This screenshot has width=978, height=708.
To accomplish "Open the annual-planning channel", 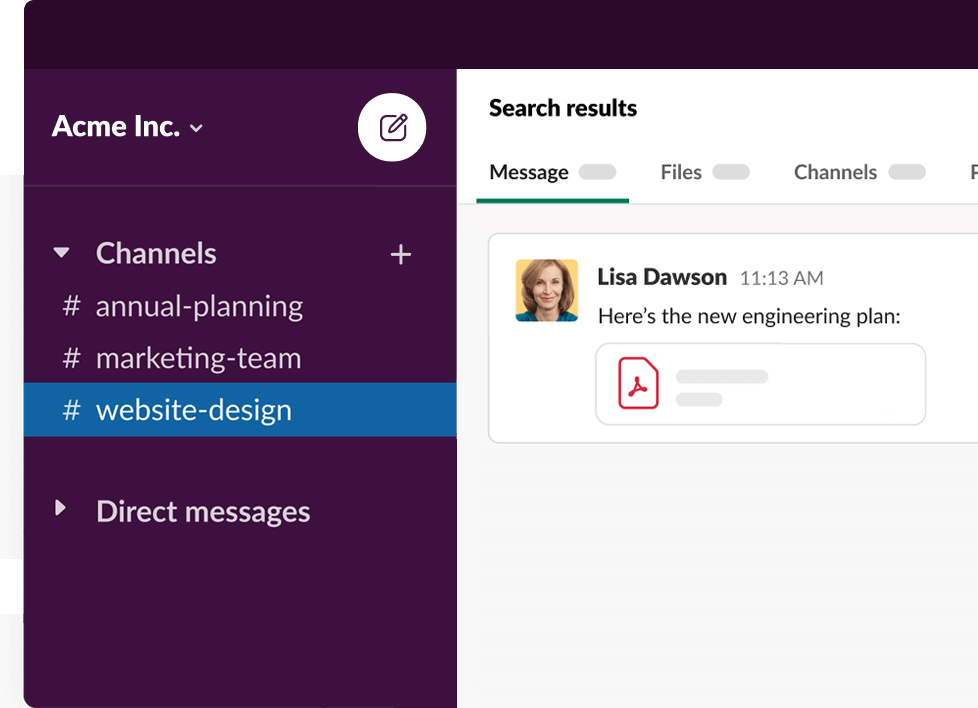I will point(199,306).
